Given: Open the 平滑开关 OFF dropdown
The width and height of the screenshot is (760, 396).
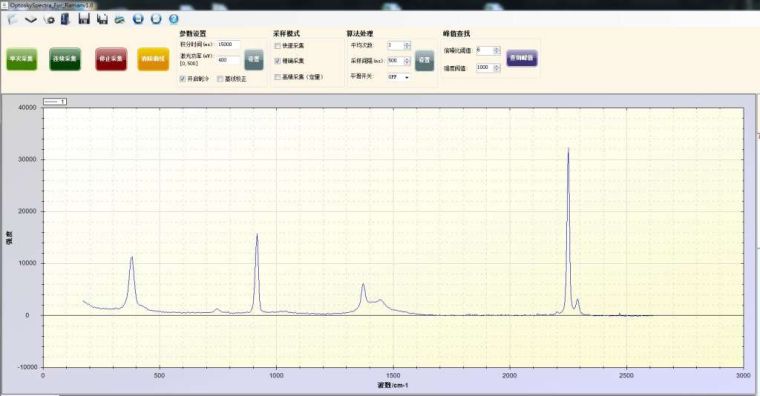Looking at the screenshot, I should point(398,77).
